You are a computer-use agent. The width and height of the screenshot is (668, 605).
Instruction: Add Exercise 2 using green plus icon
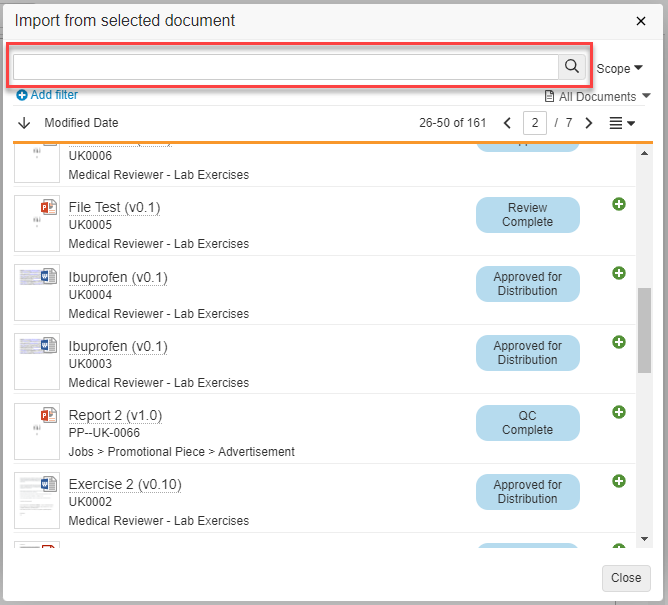click(619, 481)
